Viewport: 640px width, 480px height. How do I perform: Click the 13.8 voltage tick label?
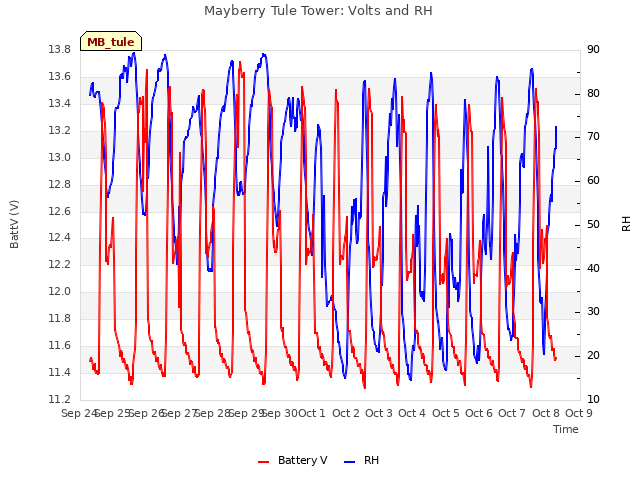click(x=60, y=50)
